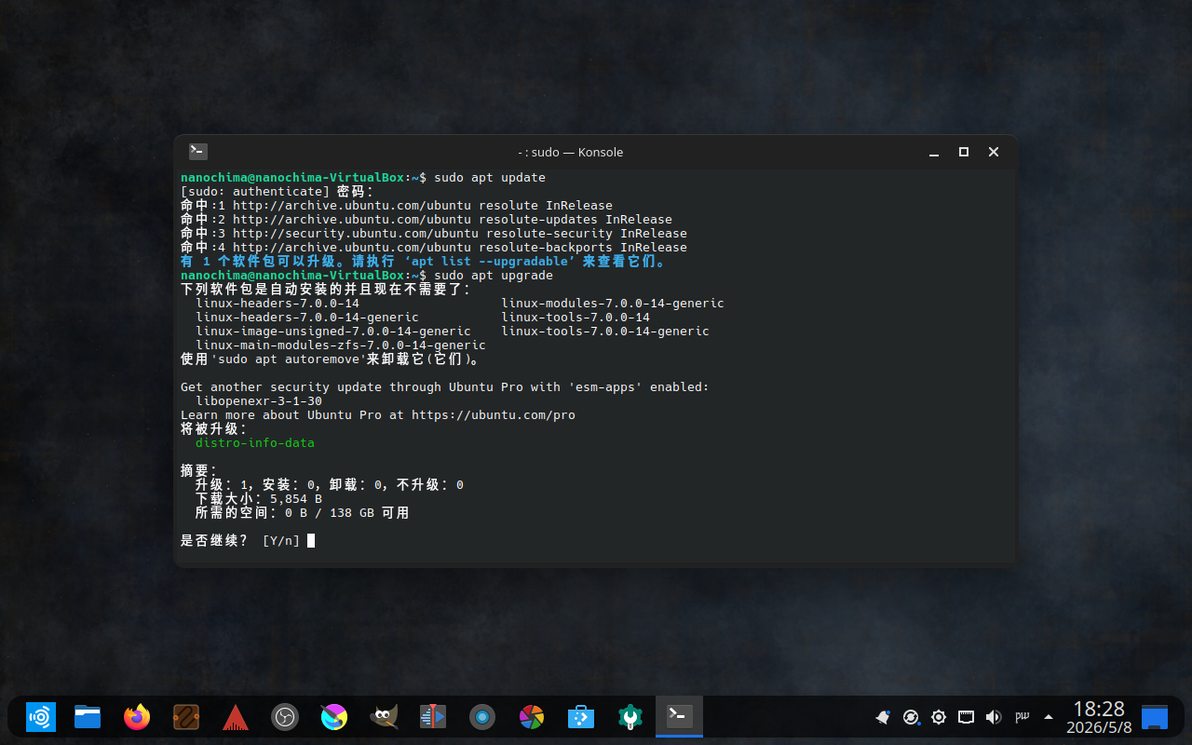
Task: Launch the colorful aperture wheel app
Action: (x=531, y=717)
